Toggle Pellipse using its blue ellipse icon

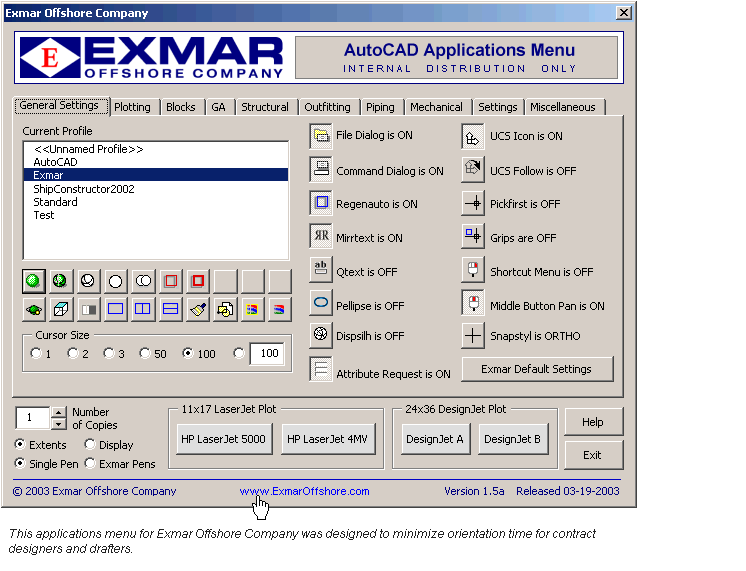321,303
